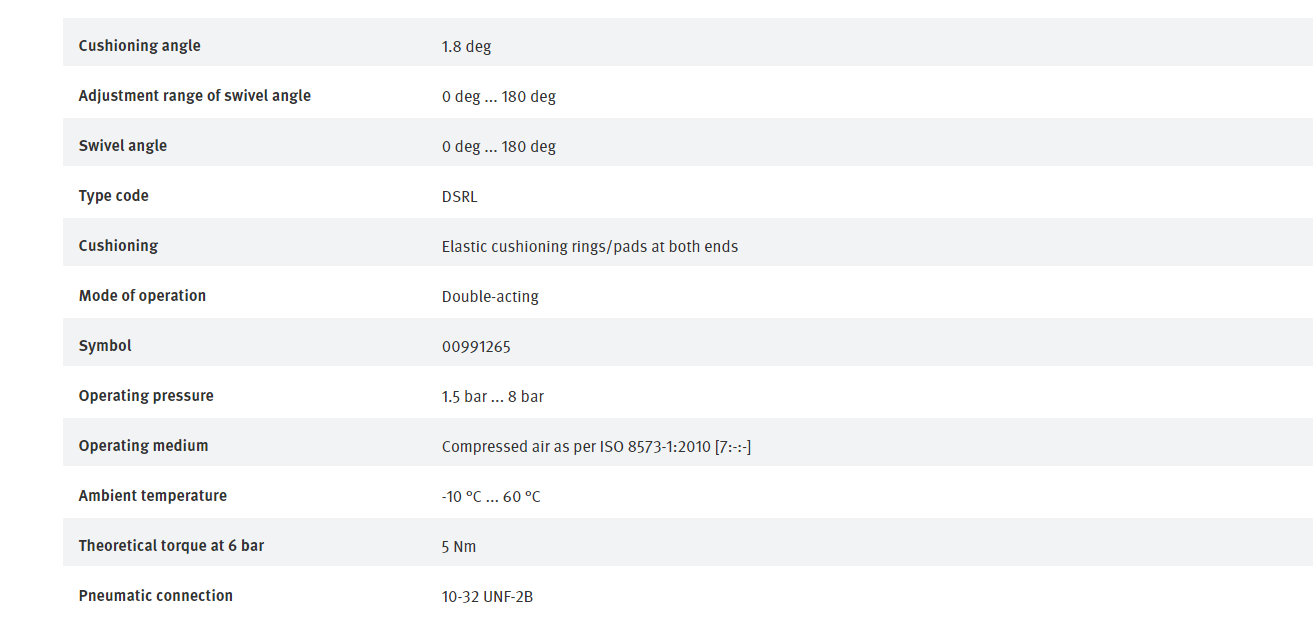
Task: Click the Symbol row label
Action: coord(105,346)
